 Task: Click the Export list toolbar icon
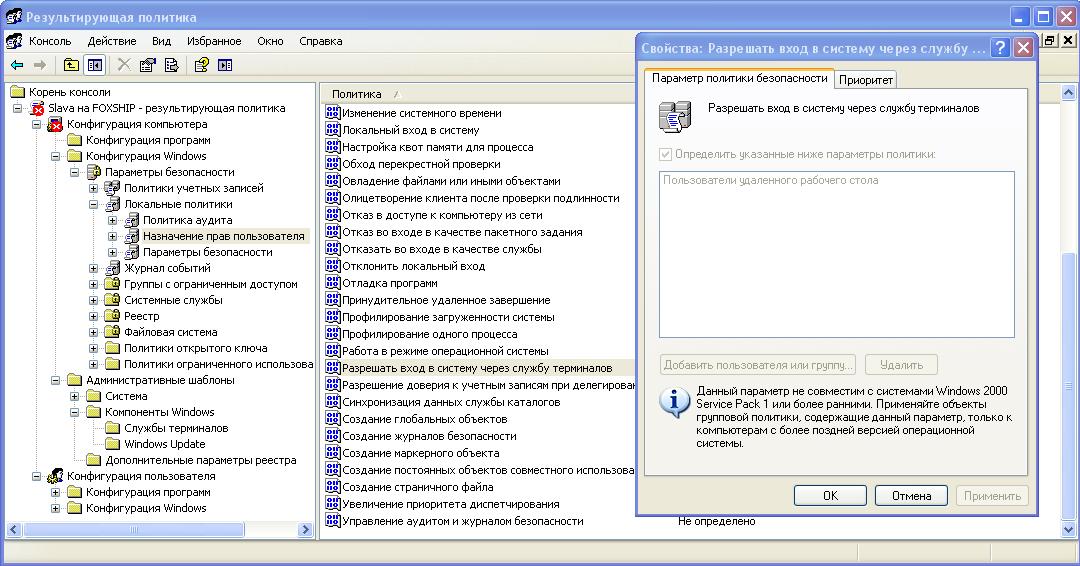click(172, 65)
